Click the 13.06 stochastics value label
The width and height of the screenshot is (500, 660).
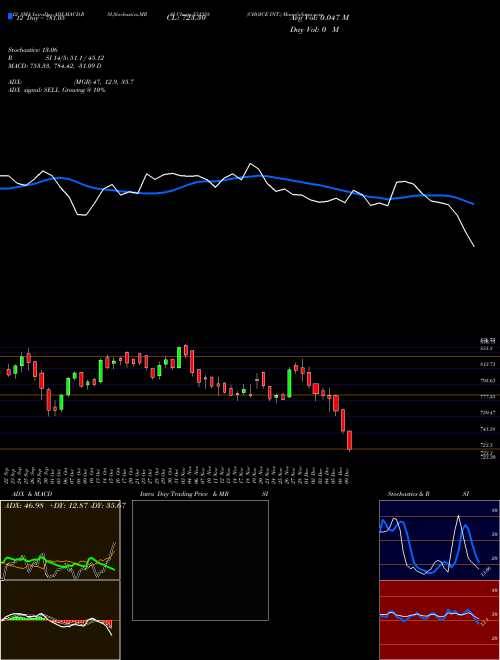coord(486,572)
